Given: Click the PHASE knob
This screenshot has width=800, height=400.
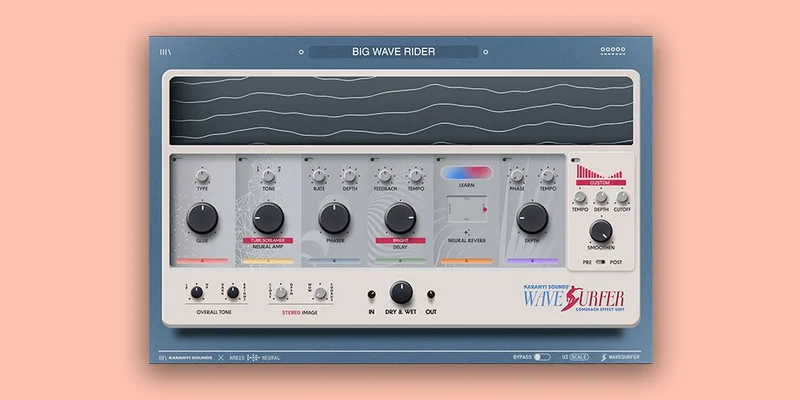Looking at the screenshot, I should [517, 177].
